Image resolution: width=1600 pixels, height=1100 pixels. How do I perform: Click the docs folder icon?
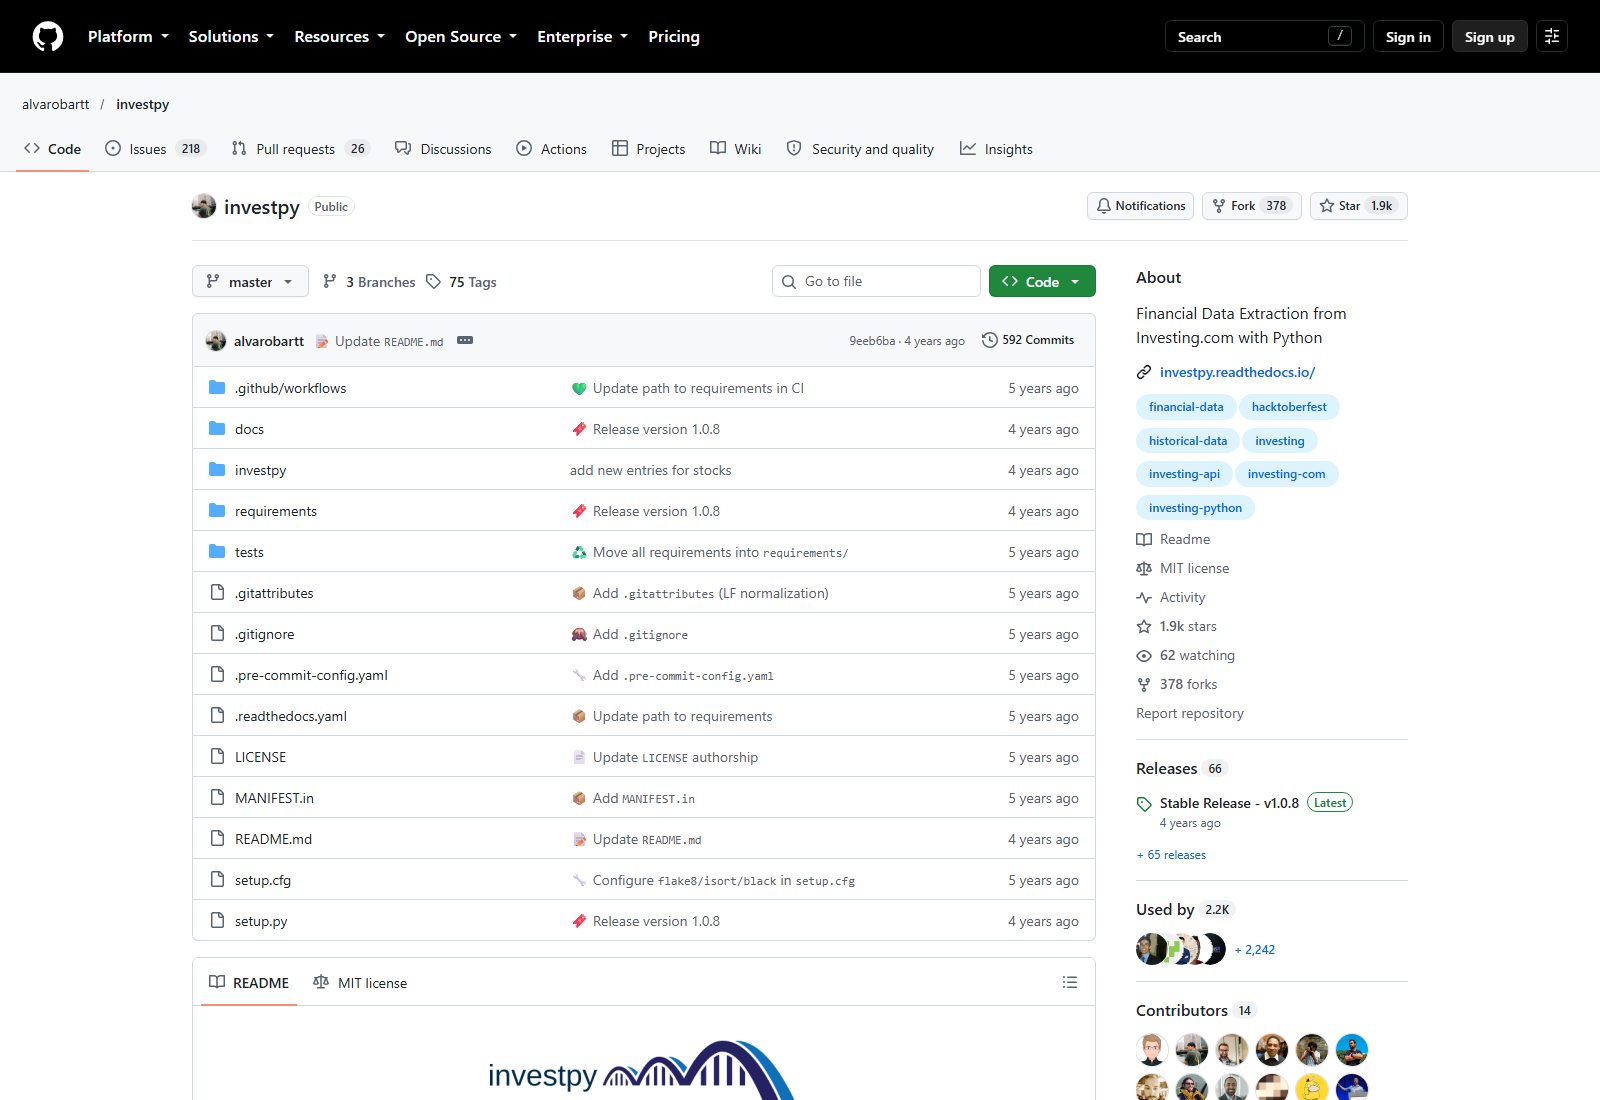[x=217, y=429]
